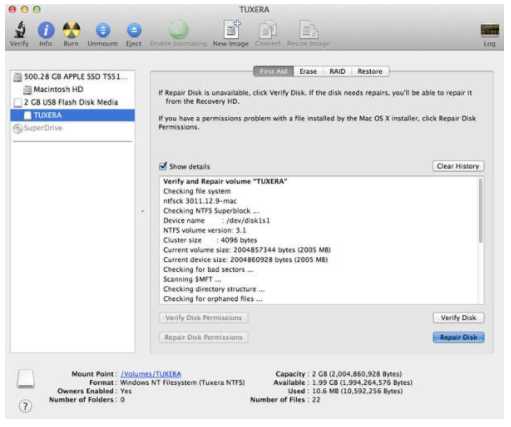Click the Verify Disk button
511x427 pixels.
point(458,318)
